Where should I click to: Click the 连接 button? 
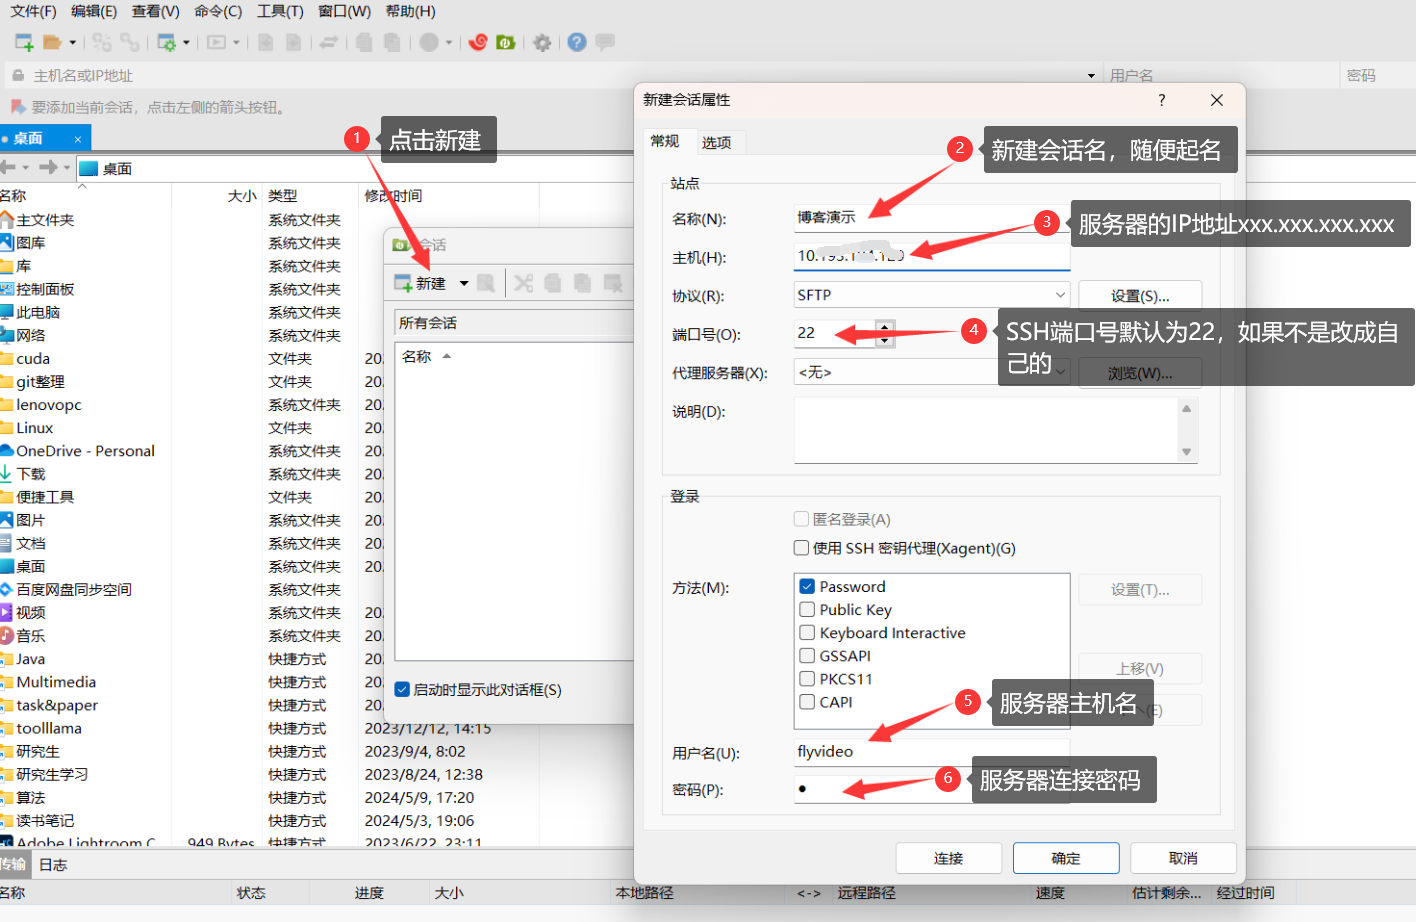(948, 858)
